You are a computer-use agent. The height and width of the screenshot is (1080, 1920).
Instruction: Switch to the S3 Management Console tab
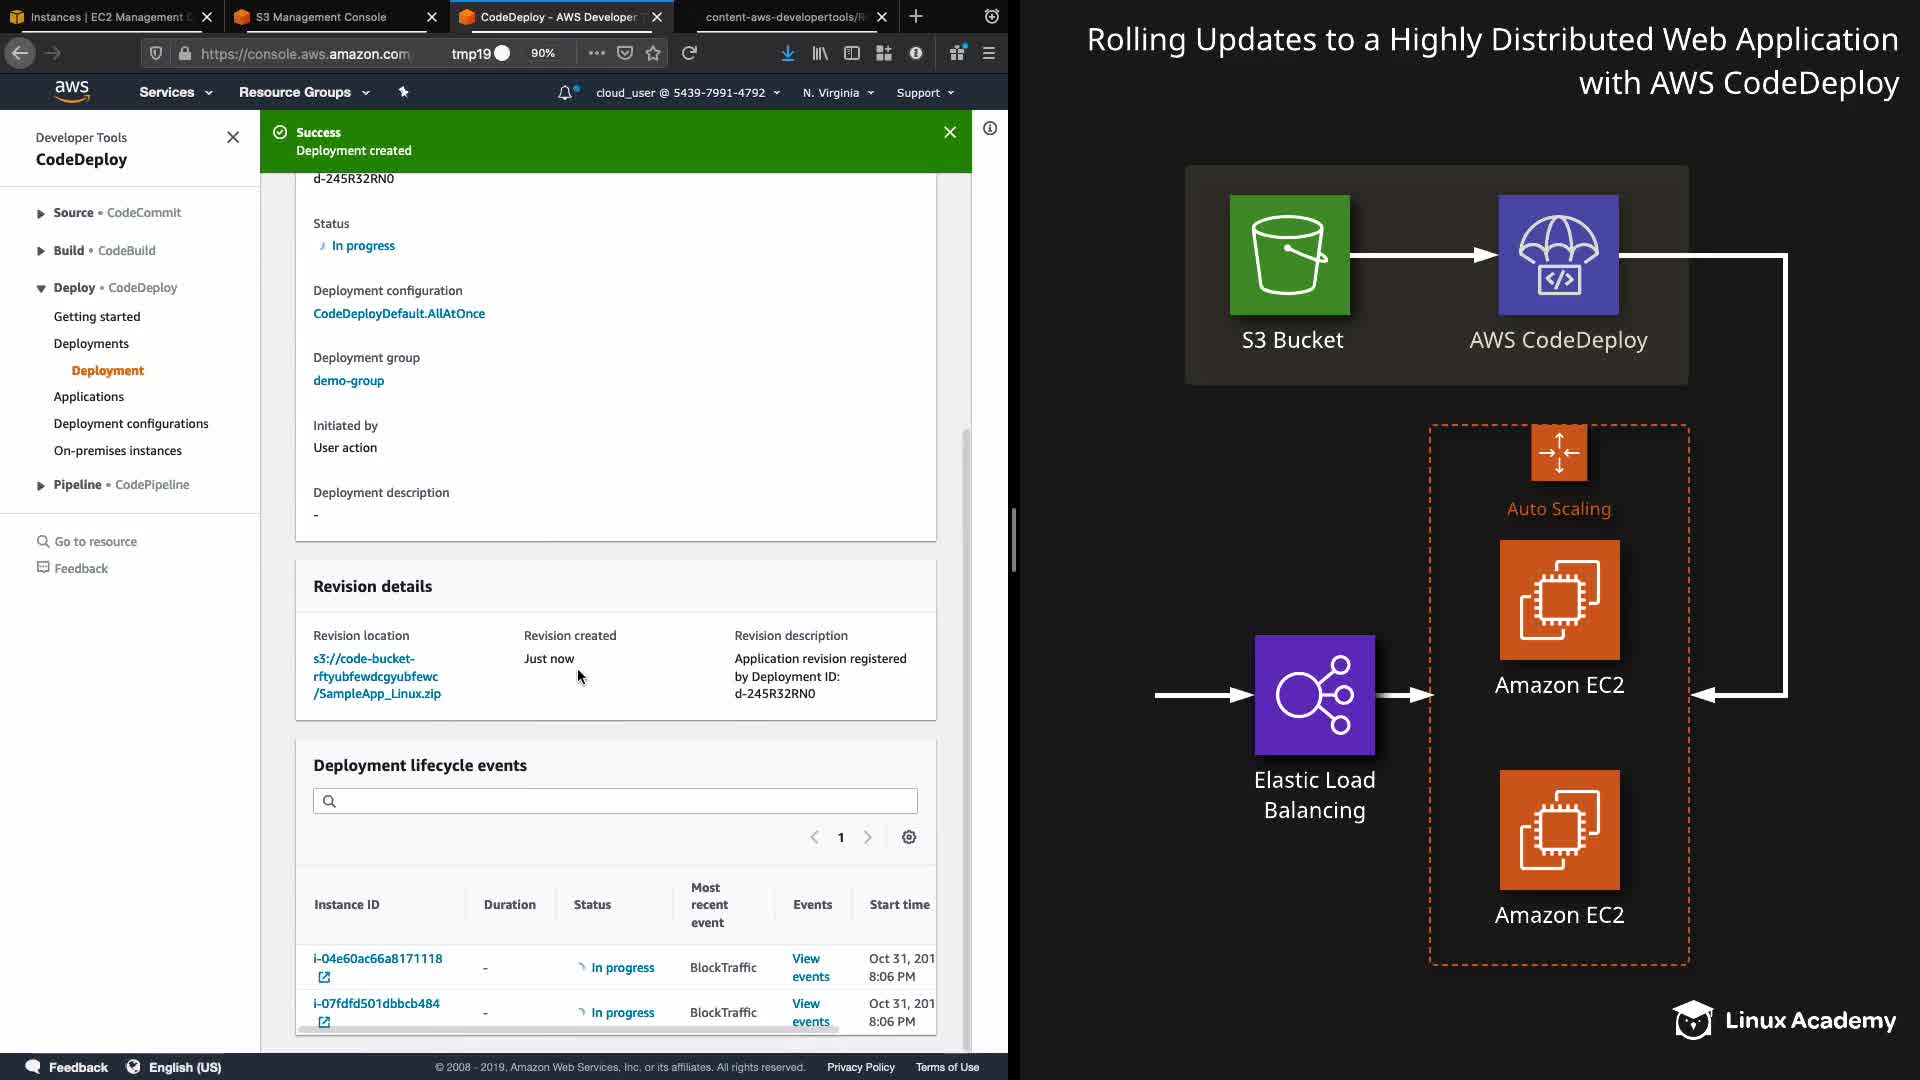click(x=320, y=17)
